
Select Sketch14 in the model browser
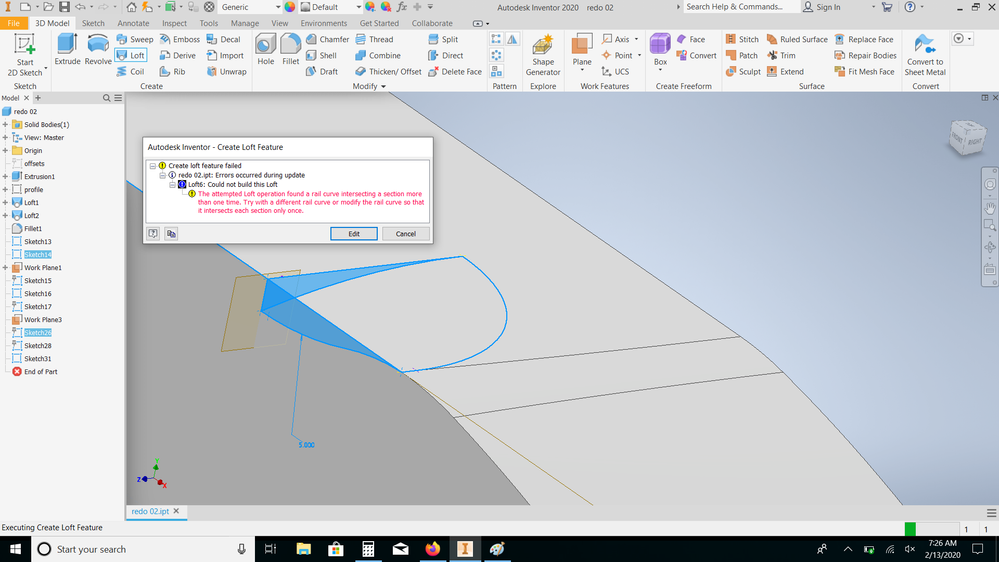click(x=38, y=254)
